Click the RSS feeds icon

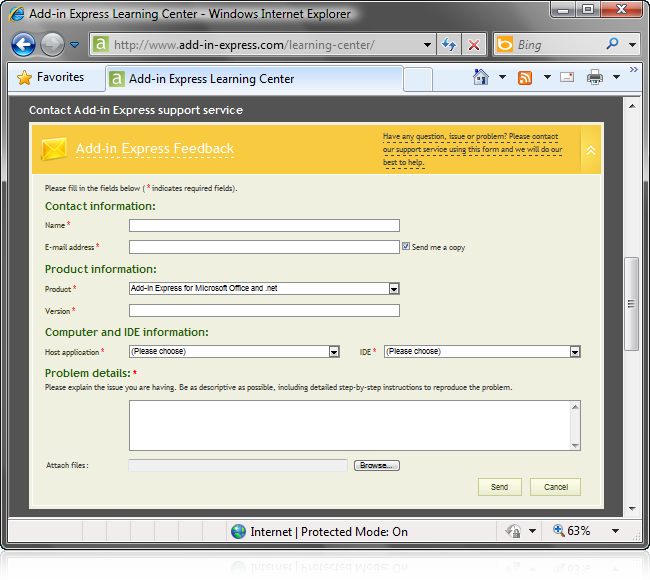pos(525,78)
